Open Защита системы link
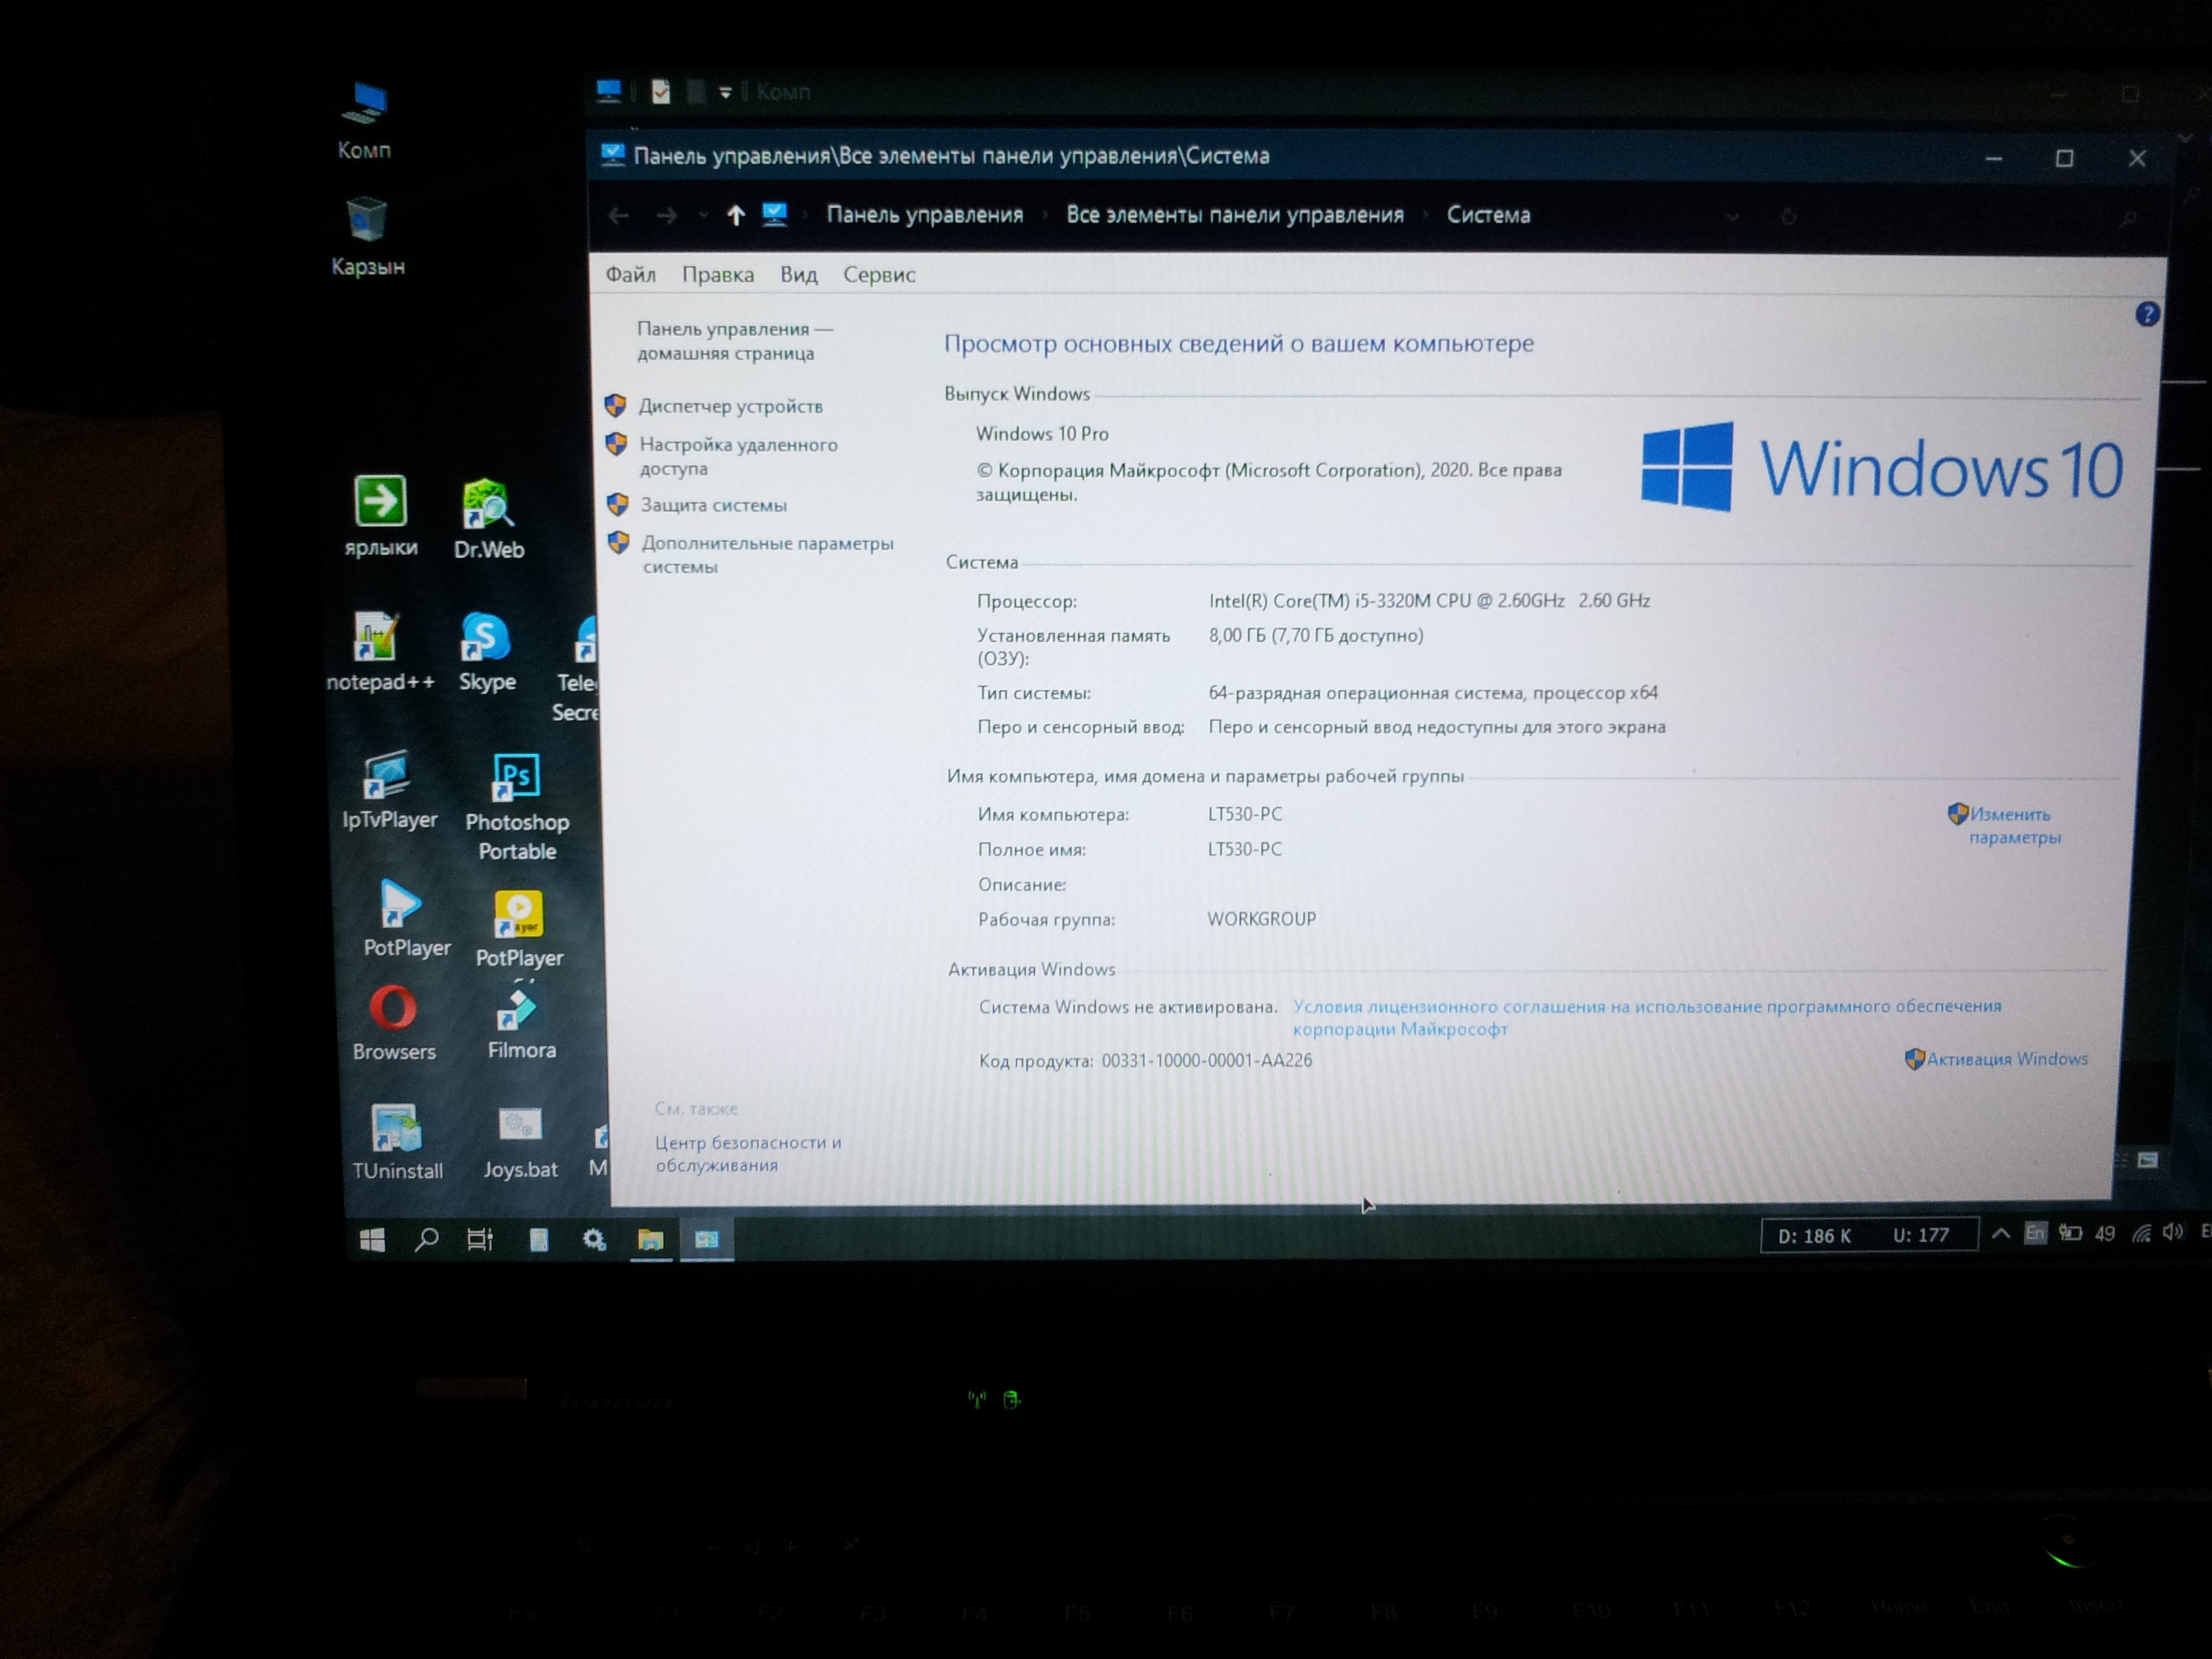Image resolution: width=2212 pixels, height=1659 pixels. (x=714, y=505)
